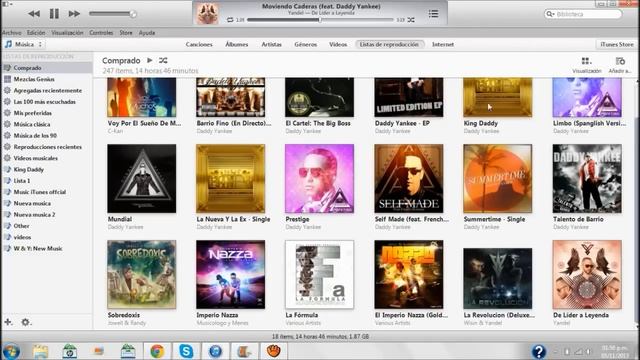Click the now-playing album artwork
This screenshot has width=640, height=360.
point(207,13)
